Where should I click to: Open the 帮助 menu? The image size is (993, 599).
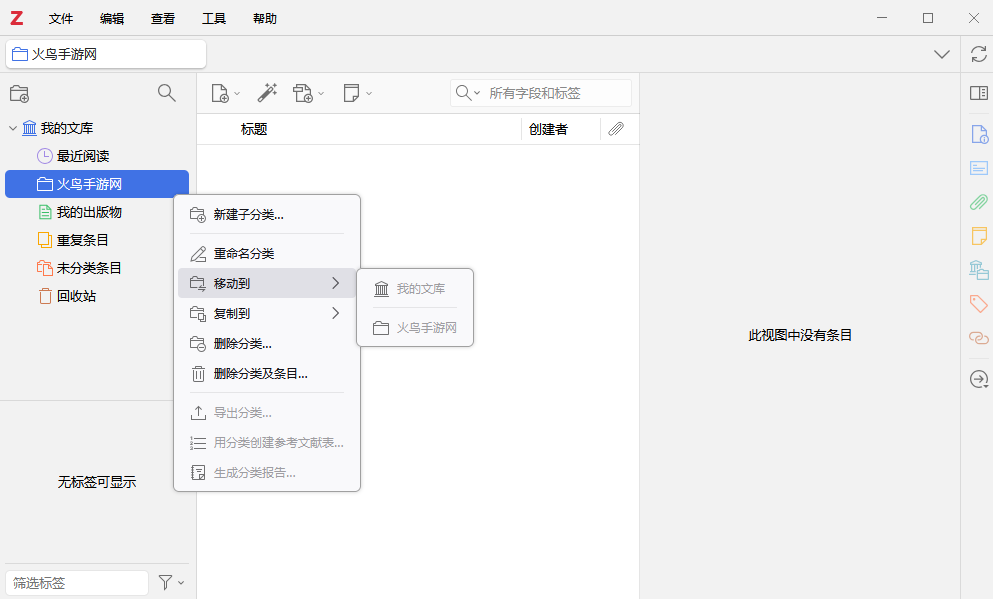pyautogui.click(x=265, y=19)
